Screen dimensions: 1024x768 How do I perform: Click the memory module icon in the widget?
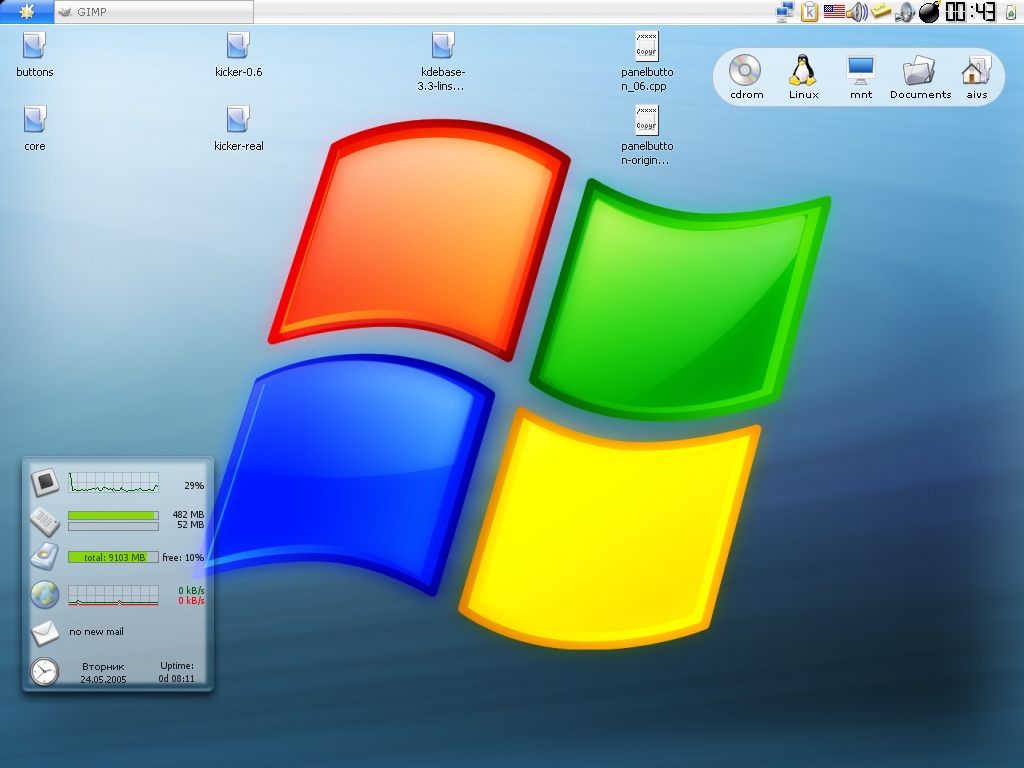pos(44,520)
